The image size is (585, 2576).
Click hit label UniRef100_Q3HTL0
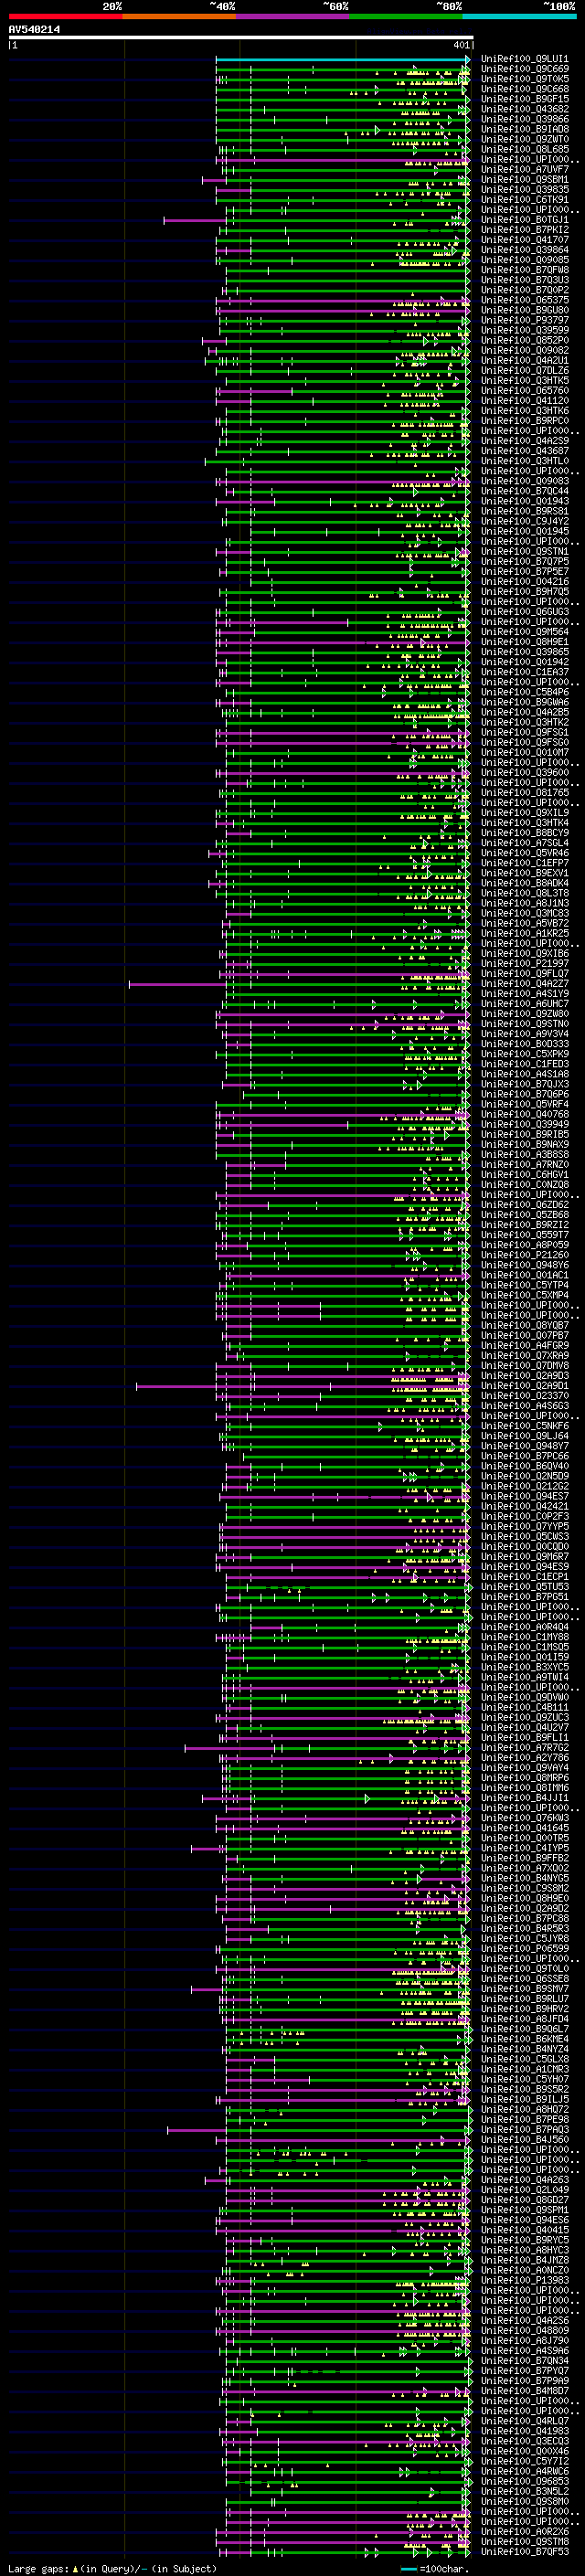tap(525, 461)
